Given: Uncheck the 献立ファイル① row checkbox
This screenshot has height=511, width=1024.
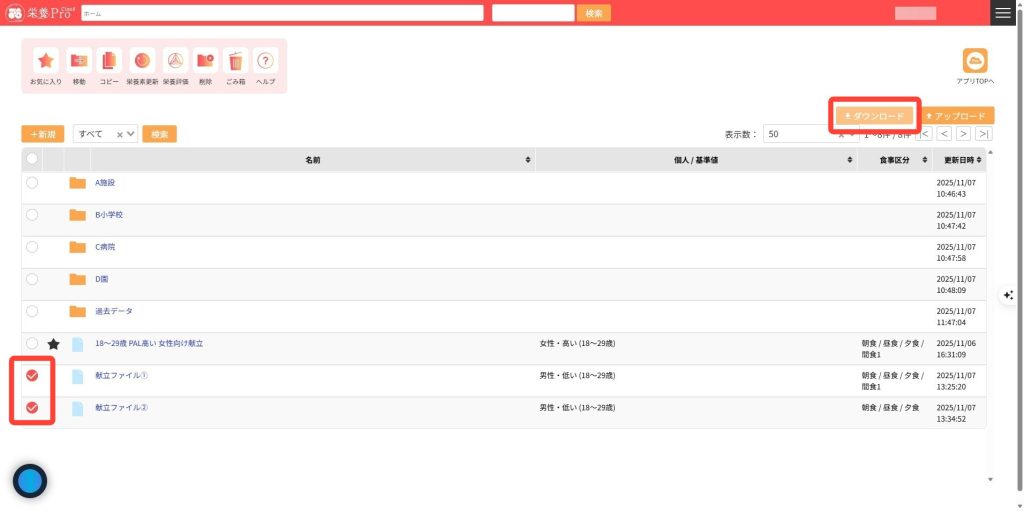Looking at the screenshot, I should pos(32,376).
